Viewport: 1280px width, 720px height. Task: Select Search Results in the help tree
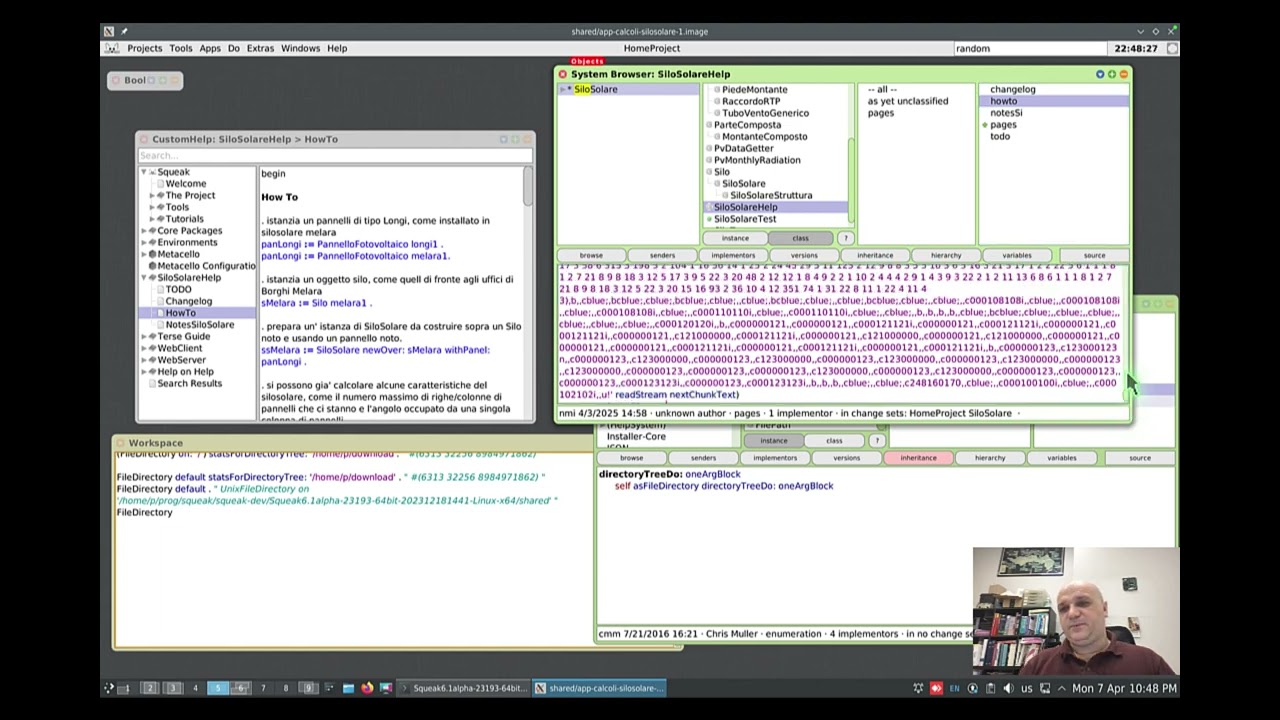pyautogui.click(x=189, y=383)
